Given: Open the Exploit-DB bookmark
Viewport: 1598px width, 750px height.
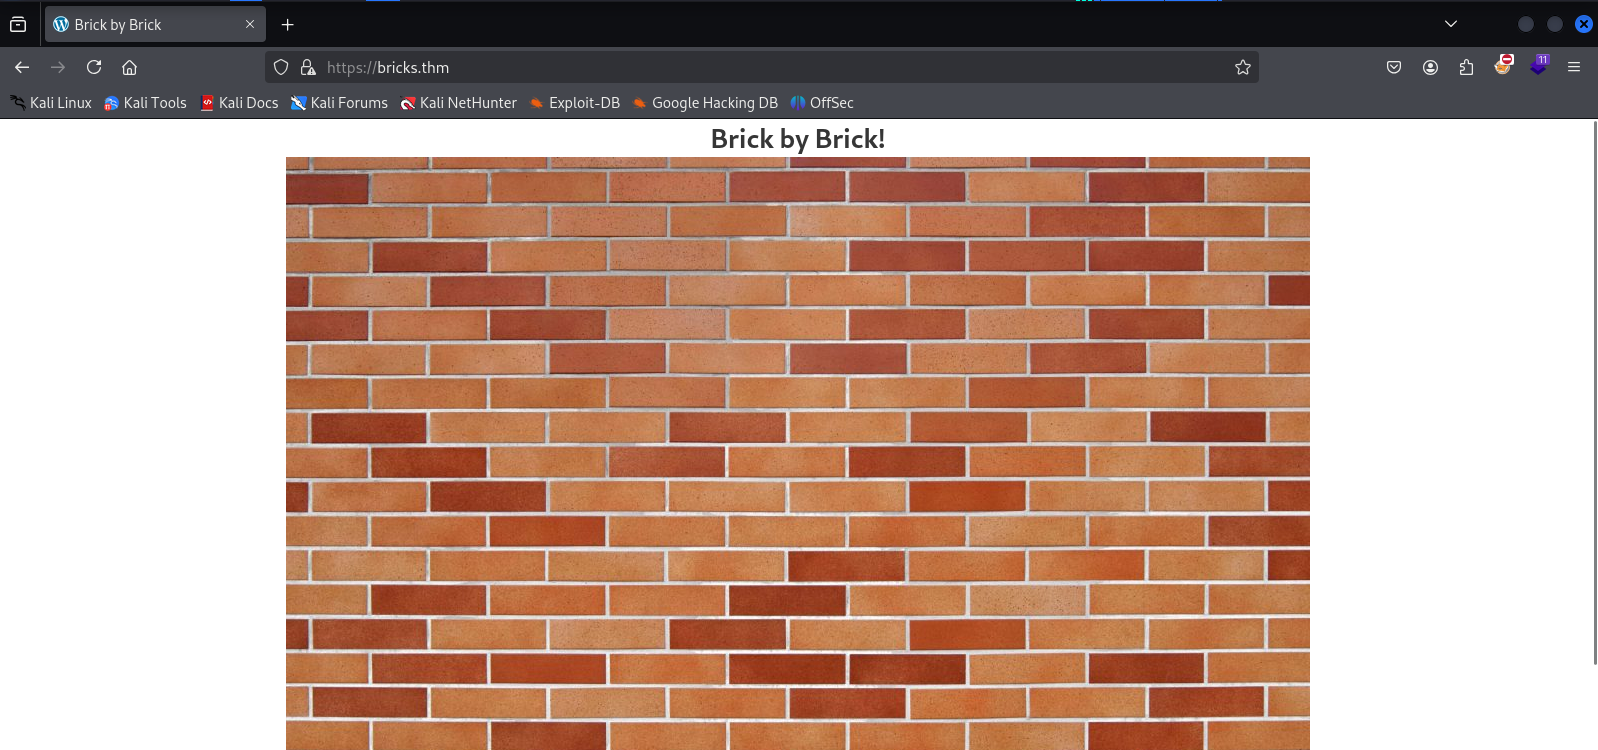Looking at the screenshot, I should point(574,103).
